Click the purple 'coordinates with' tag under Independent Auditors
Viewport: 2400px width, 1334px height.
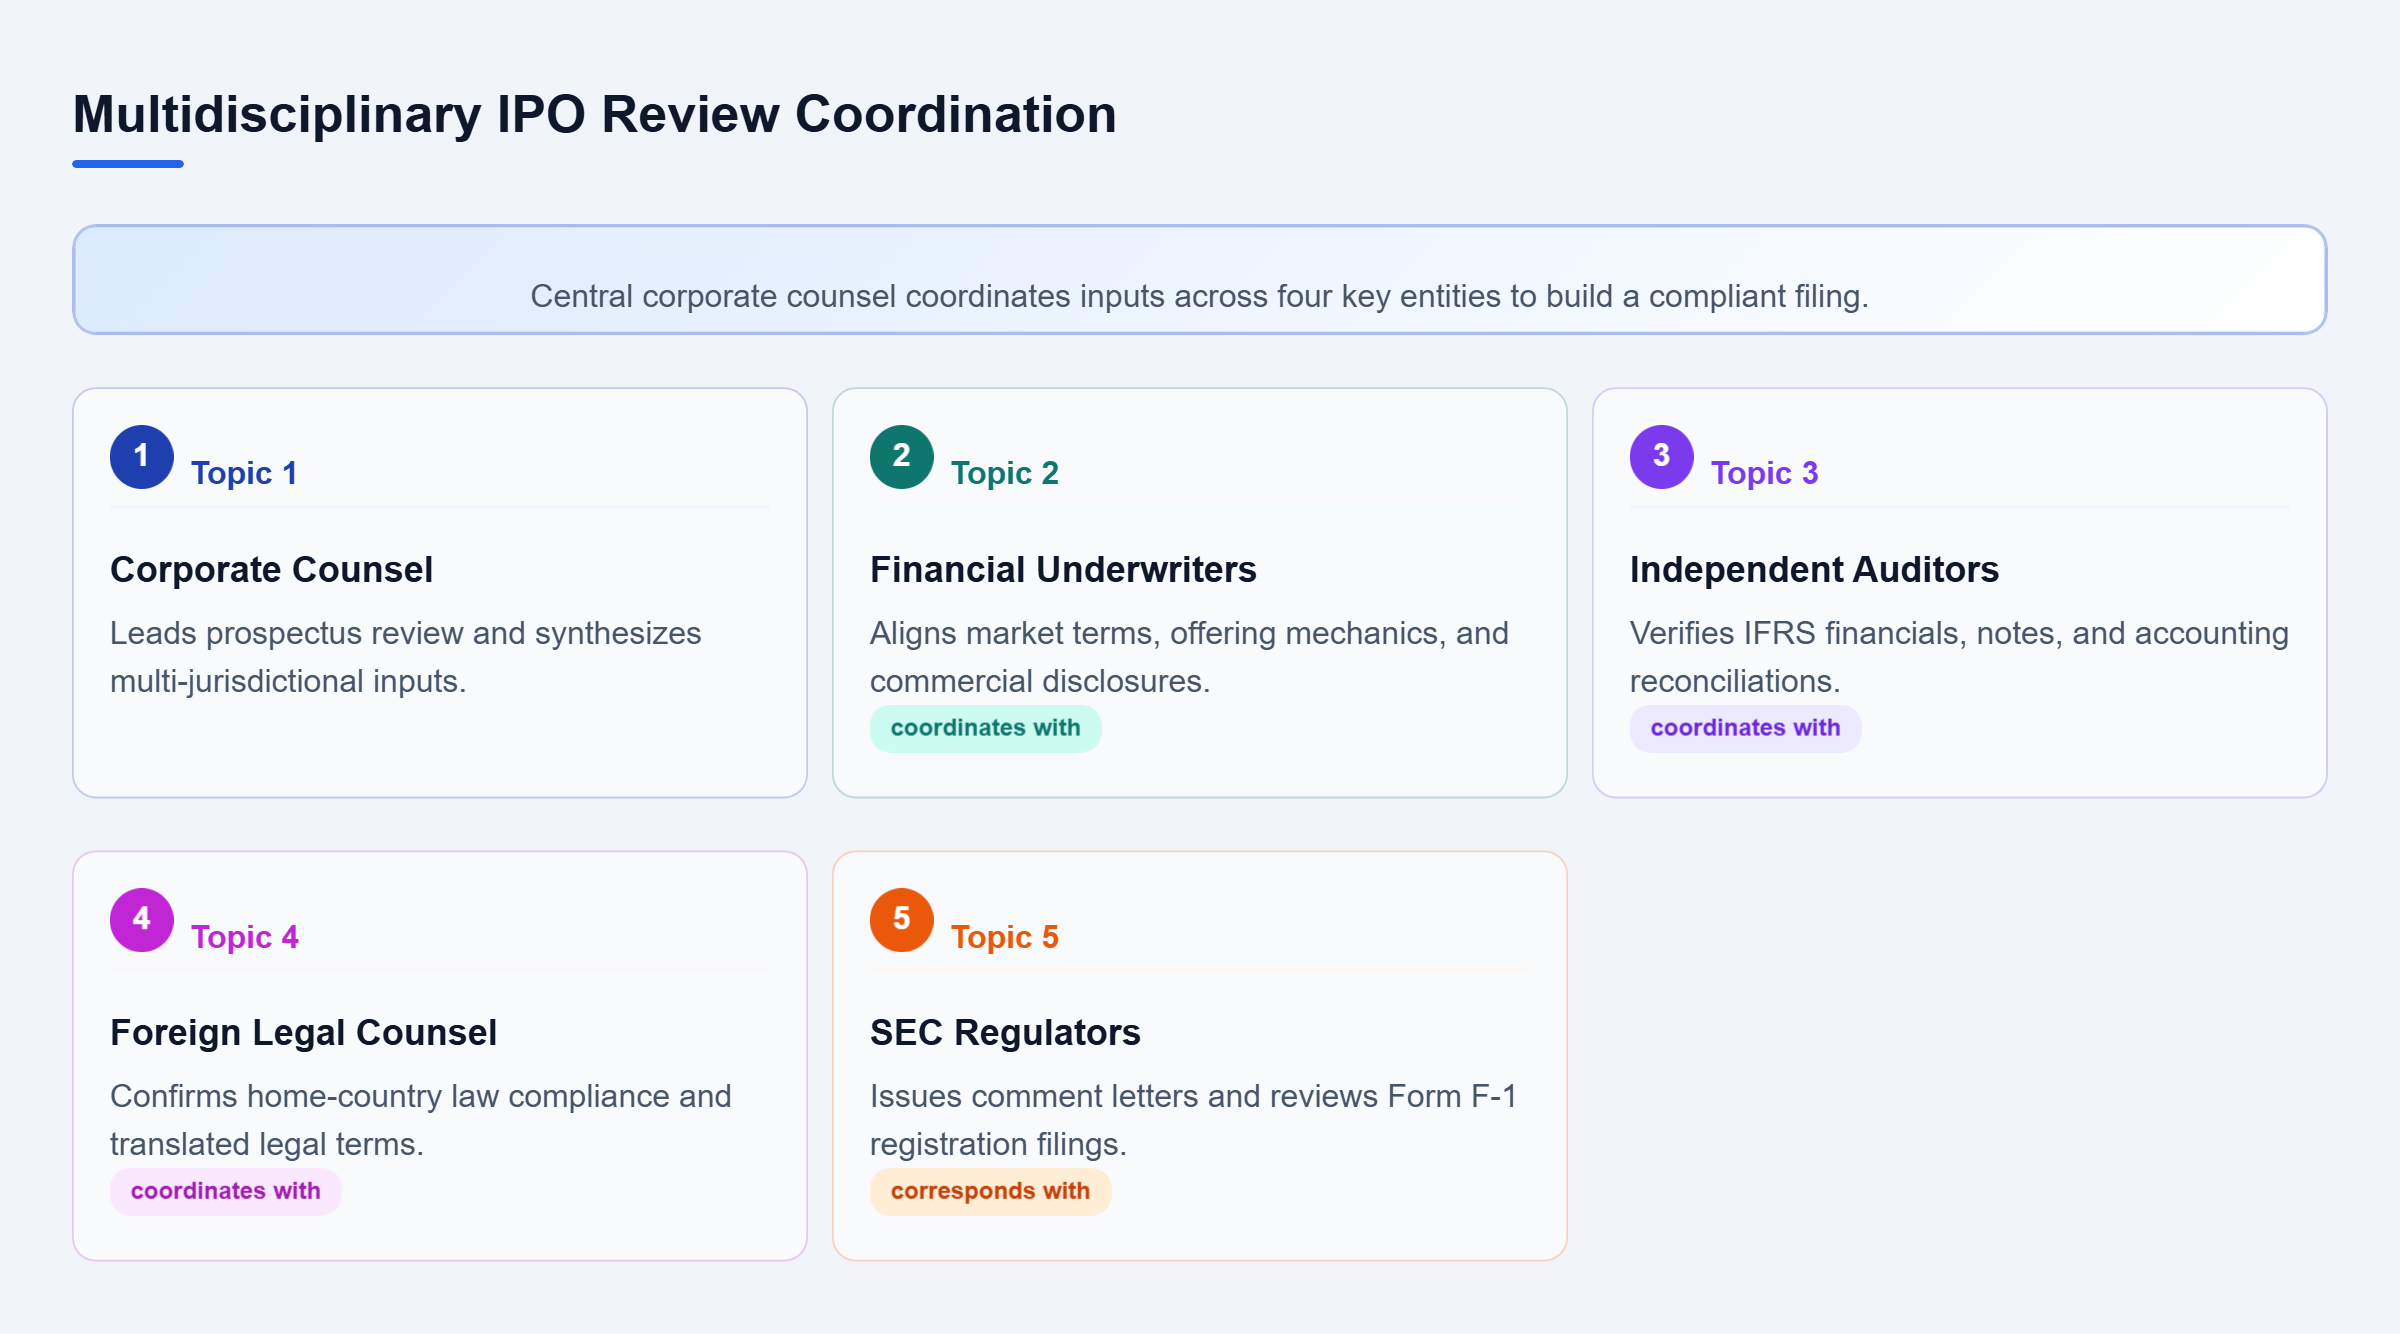point(1746,728)
